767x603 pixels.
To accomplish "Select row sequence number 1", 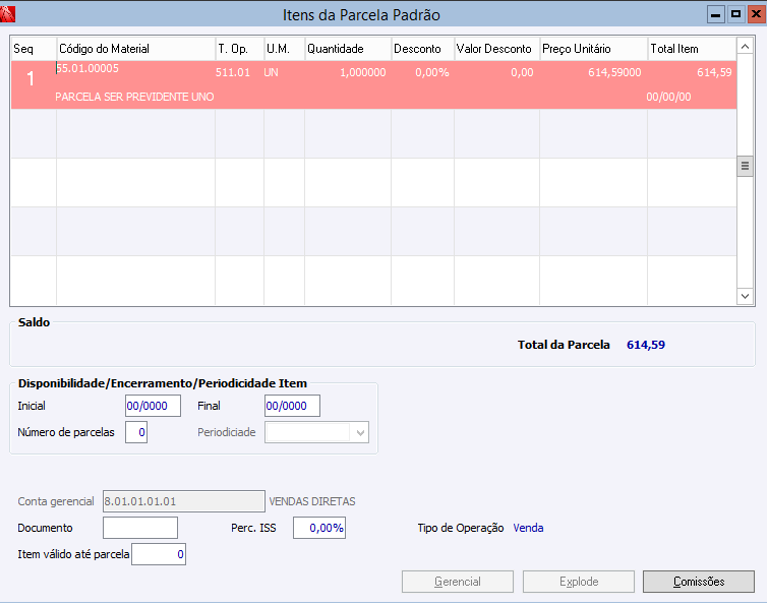I will coord(30,79).
